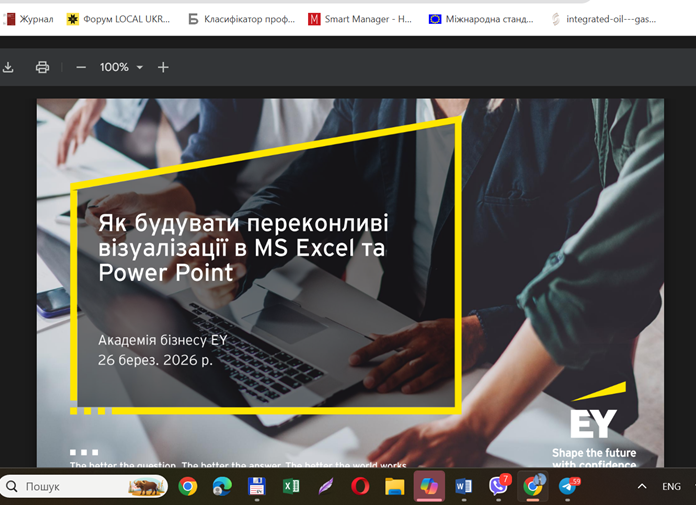Open Viber with 7 notifications
The image size is (696, 505).
(498, 485)
